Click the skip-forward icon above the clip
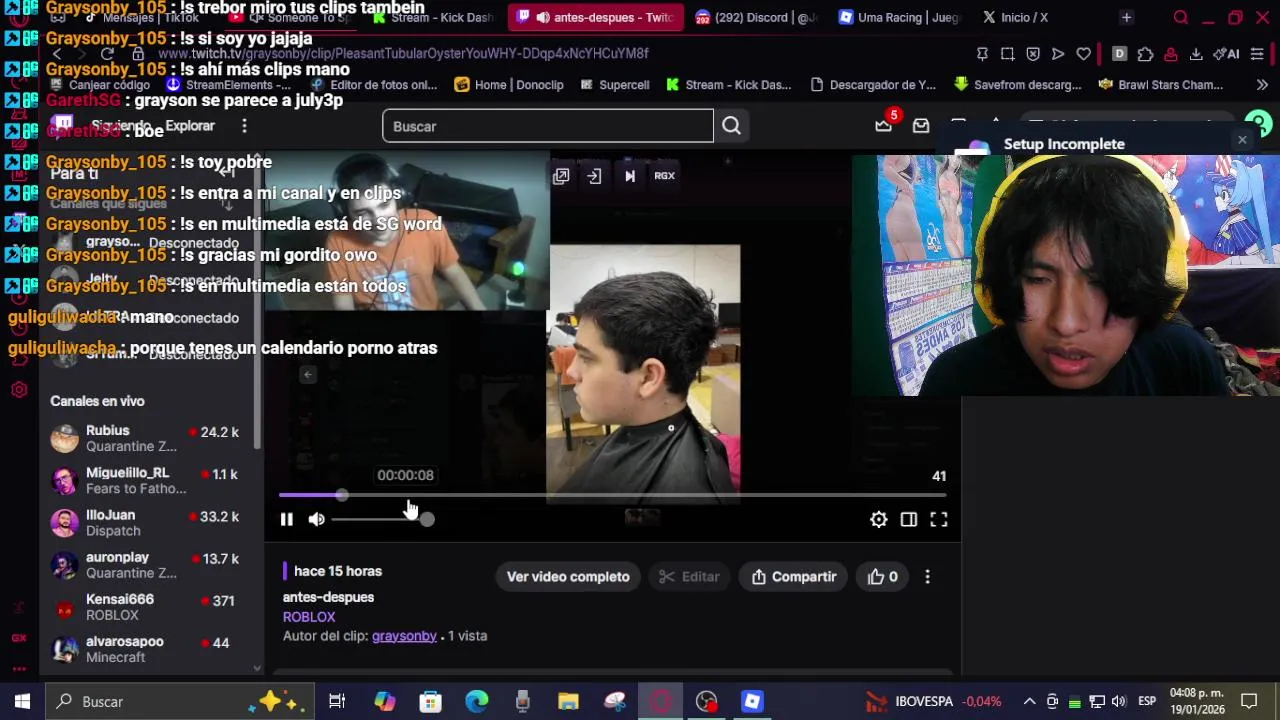 [630, 176]
